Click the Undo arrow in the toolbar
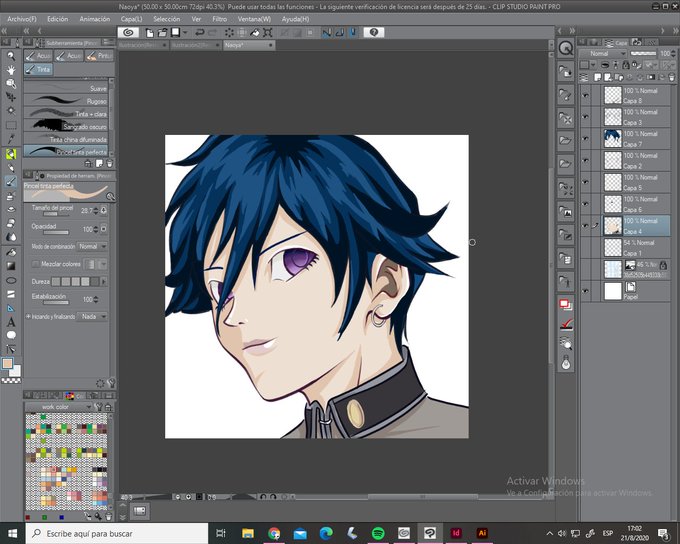The image size is (680, 544). tap(199, 33)
